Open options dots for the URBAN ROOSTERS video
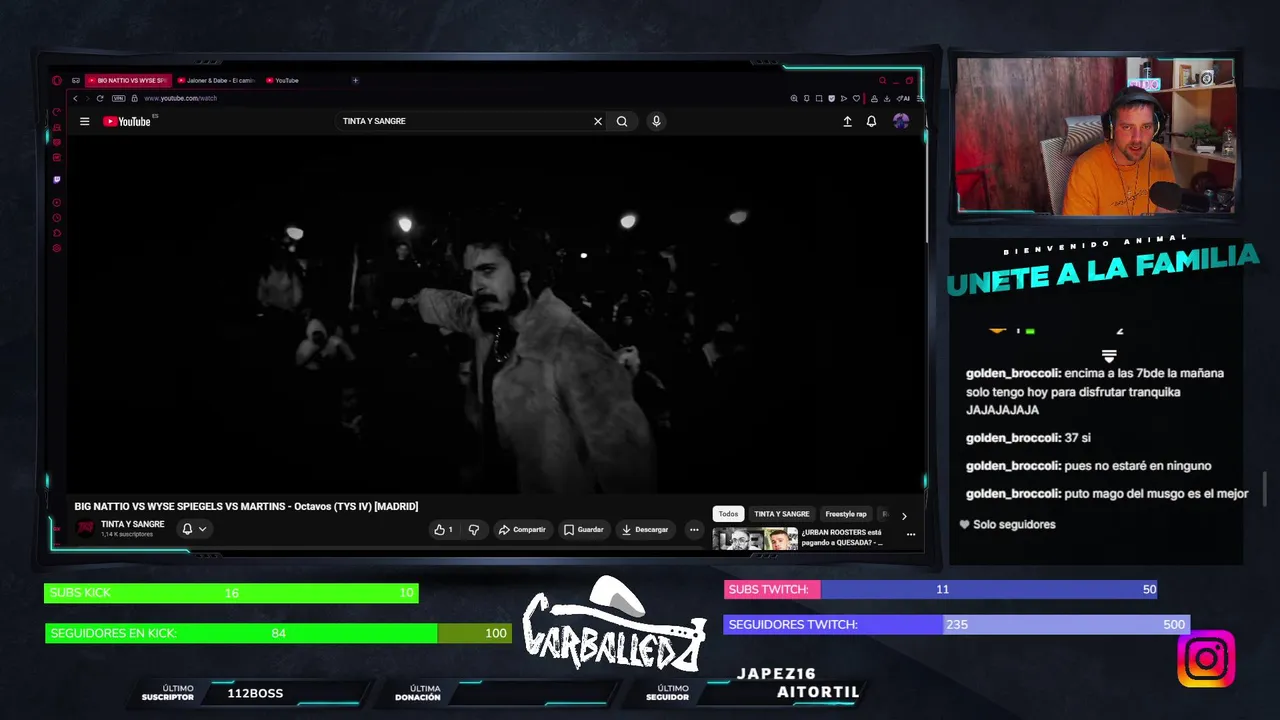The image size is (1280, 720). (x=911, y=535)
